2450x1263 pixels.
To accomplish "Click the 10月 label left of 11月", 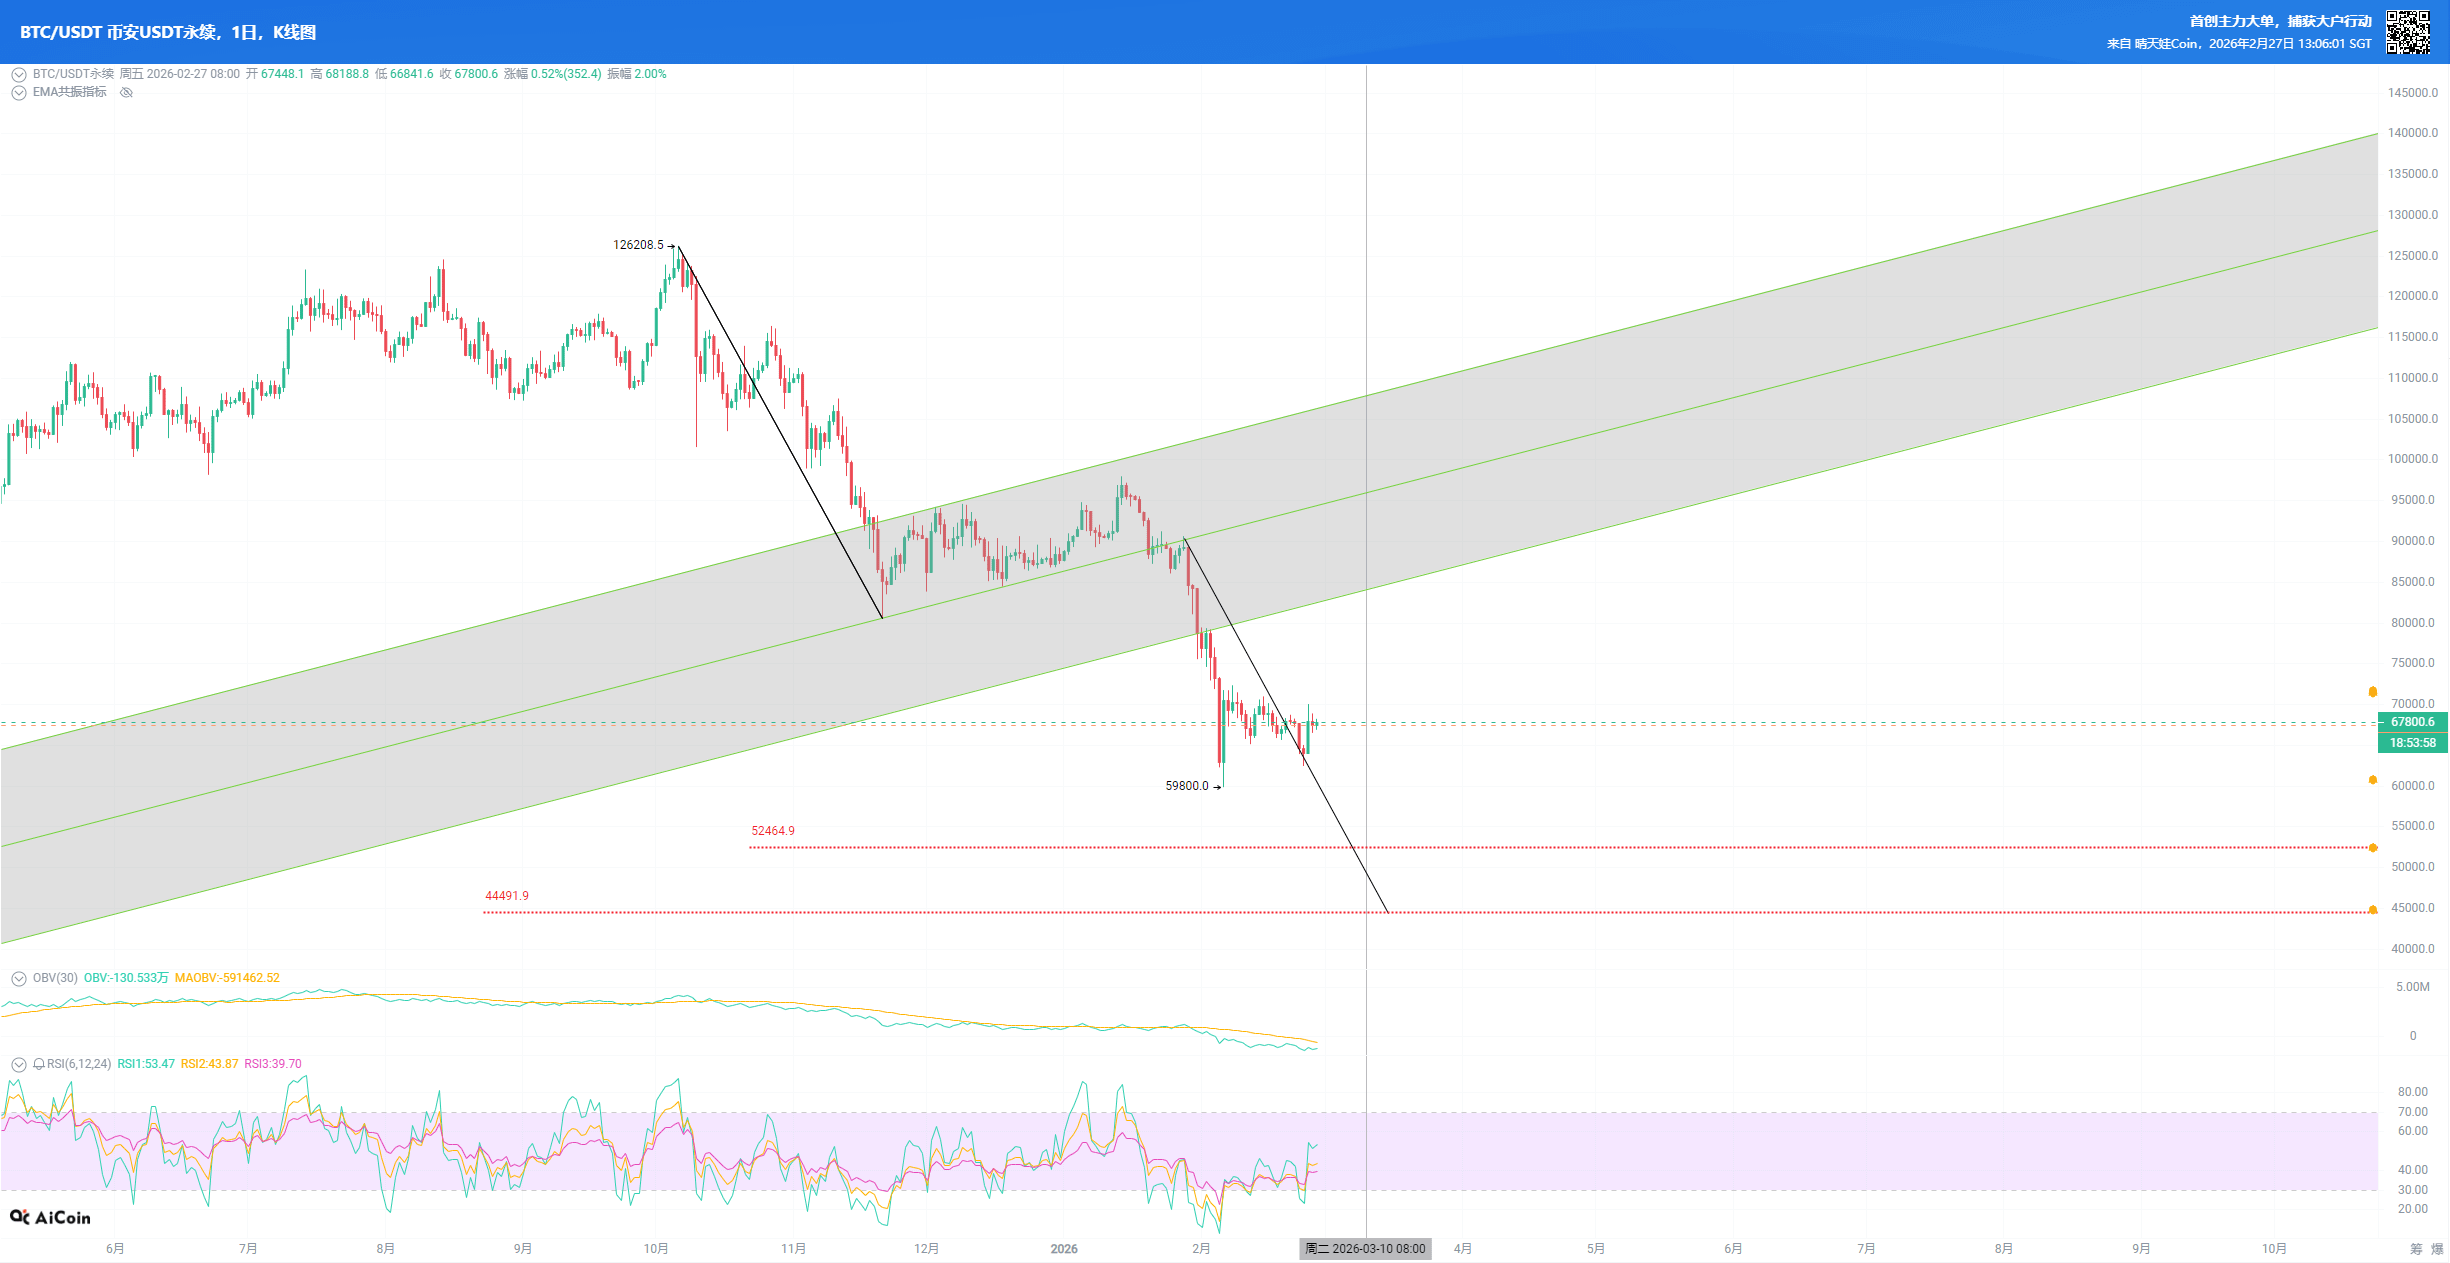I will point(656,1249).
